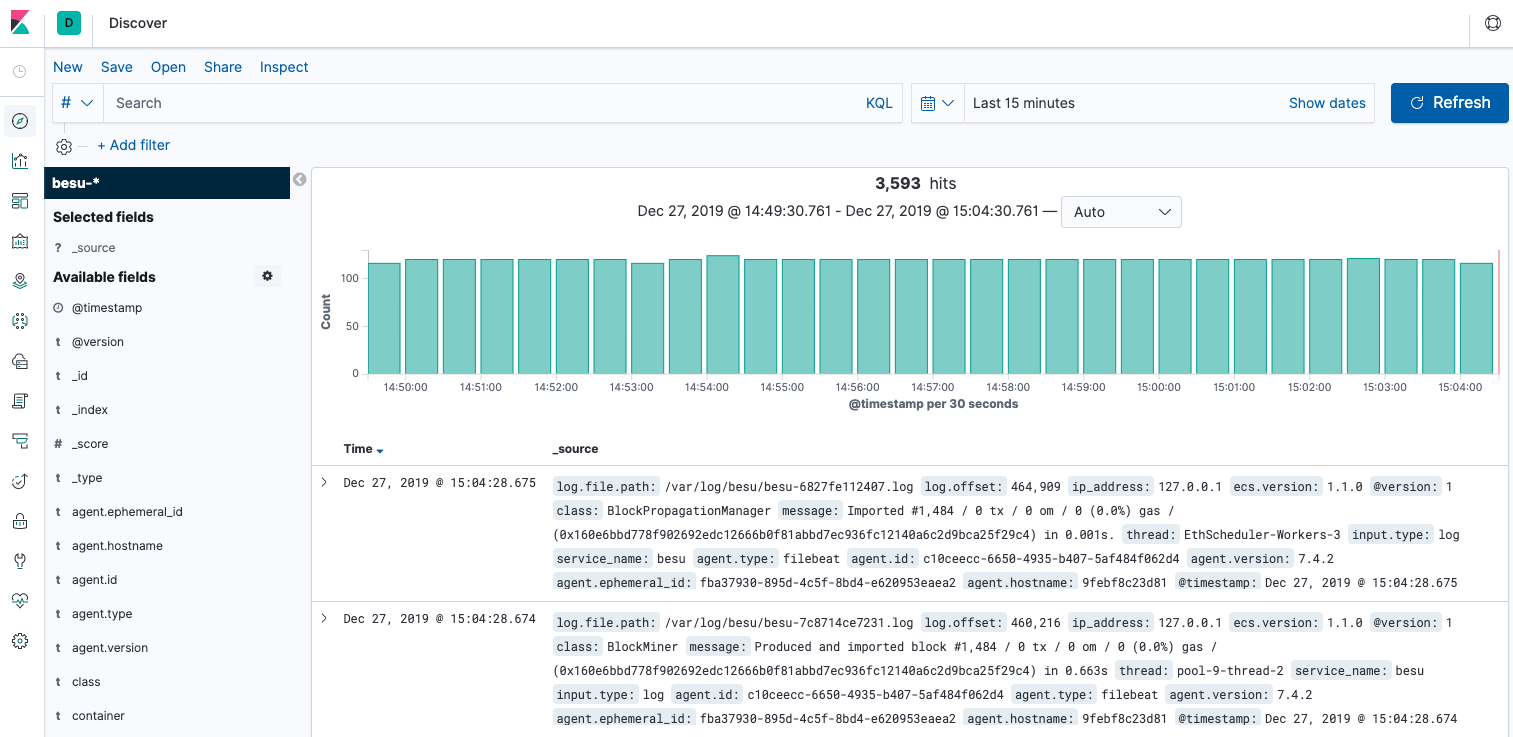The image size is (1513, 737).
Task: Open the filter options gear next to Add filter
Action: [x=63, y=145]
